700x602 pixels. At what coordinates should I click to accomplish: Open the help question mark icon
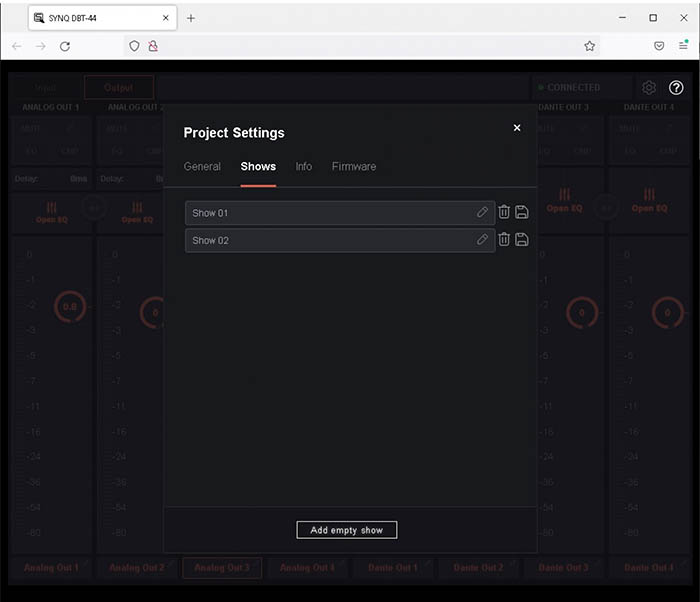click(x=676, y=88)
